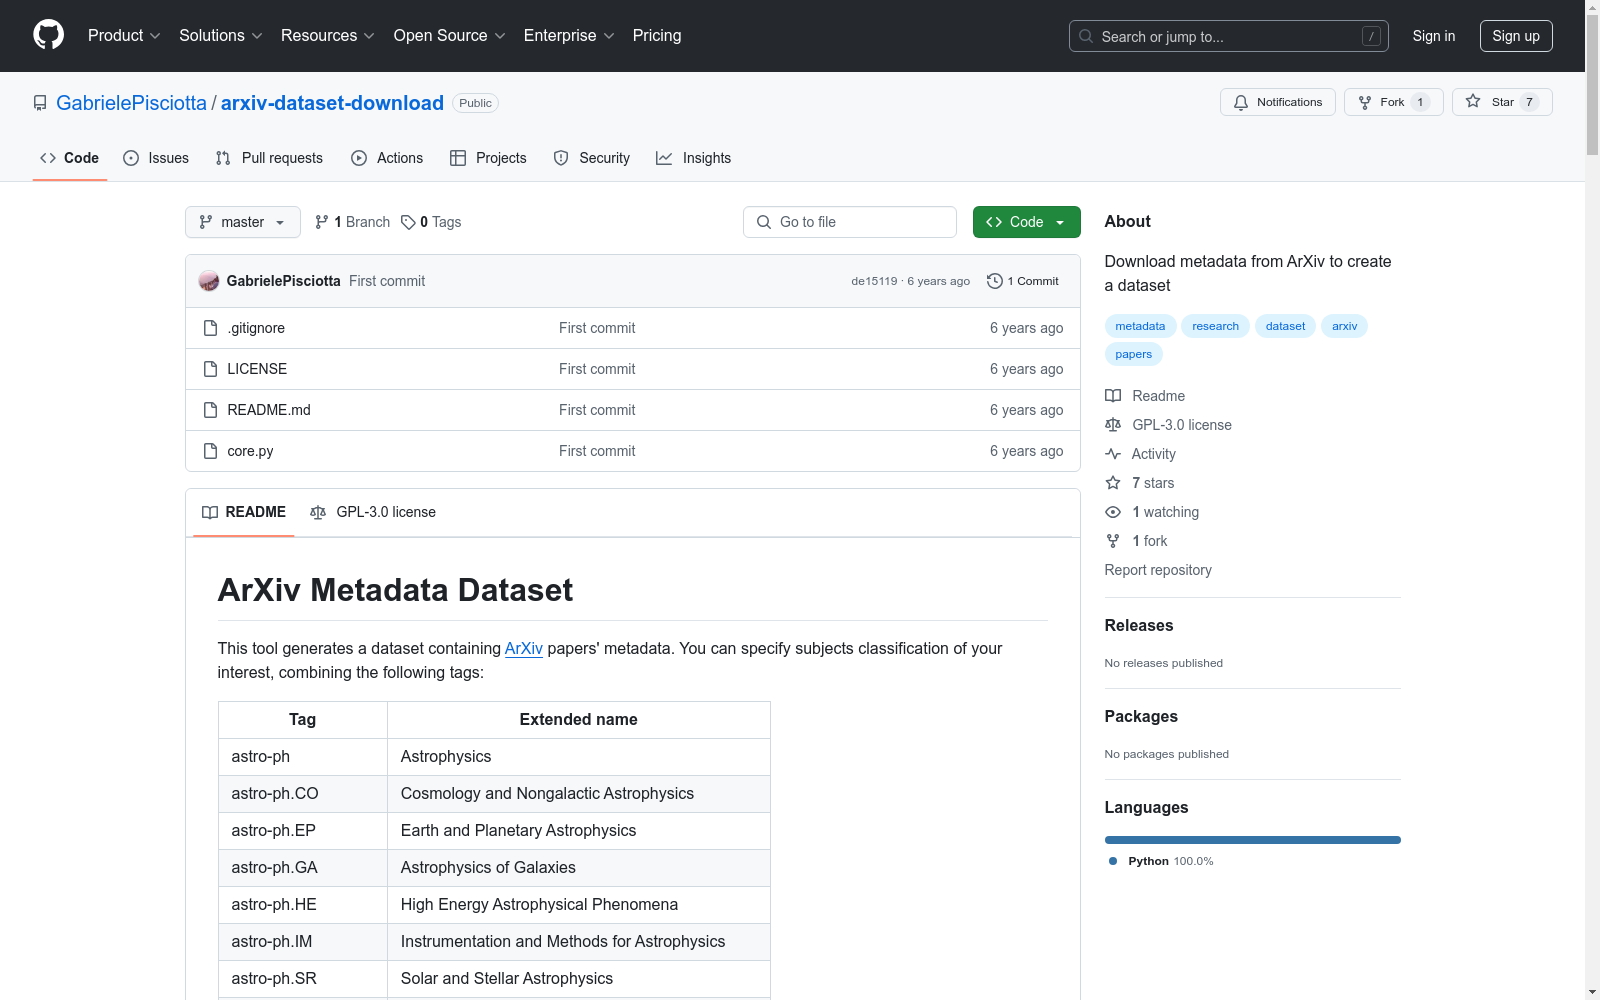Click the papers topic tag
The height and width of the screenshot is (1000, 1600).
[x=1133, y=354]
